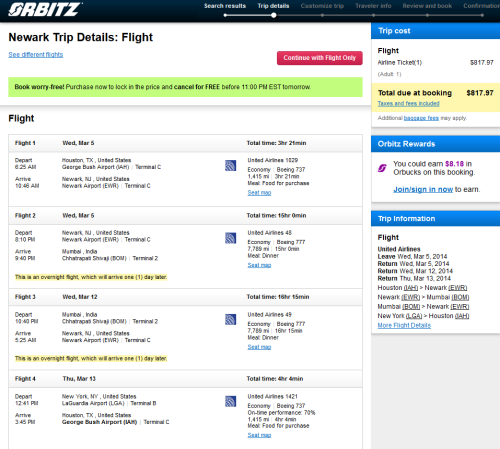Go to Search results step

coord(225,6)
